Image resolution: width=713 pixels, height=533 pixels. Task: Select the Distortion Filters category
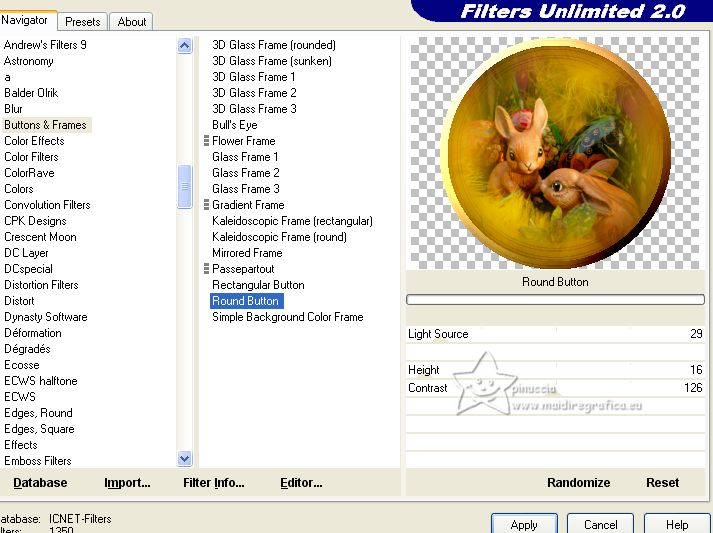(41, 285)
